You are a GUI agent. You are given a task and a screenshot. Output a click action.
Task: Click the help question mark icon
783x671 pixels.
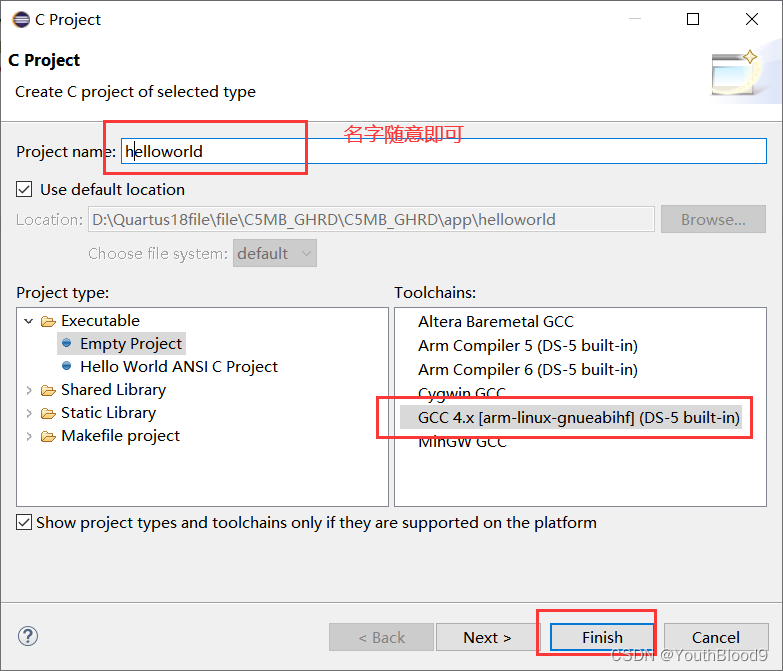[28, 636]
